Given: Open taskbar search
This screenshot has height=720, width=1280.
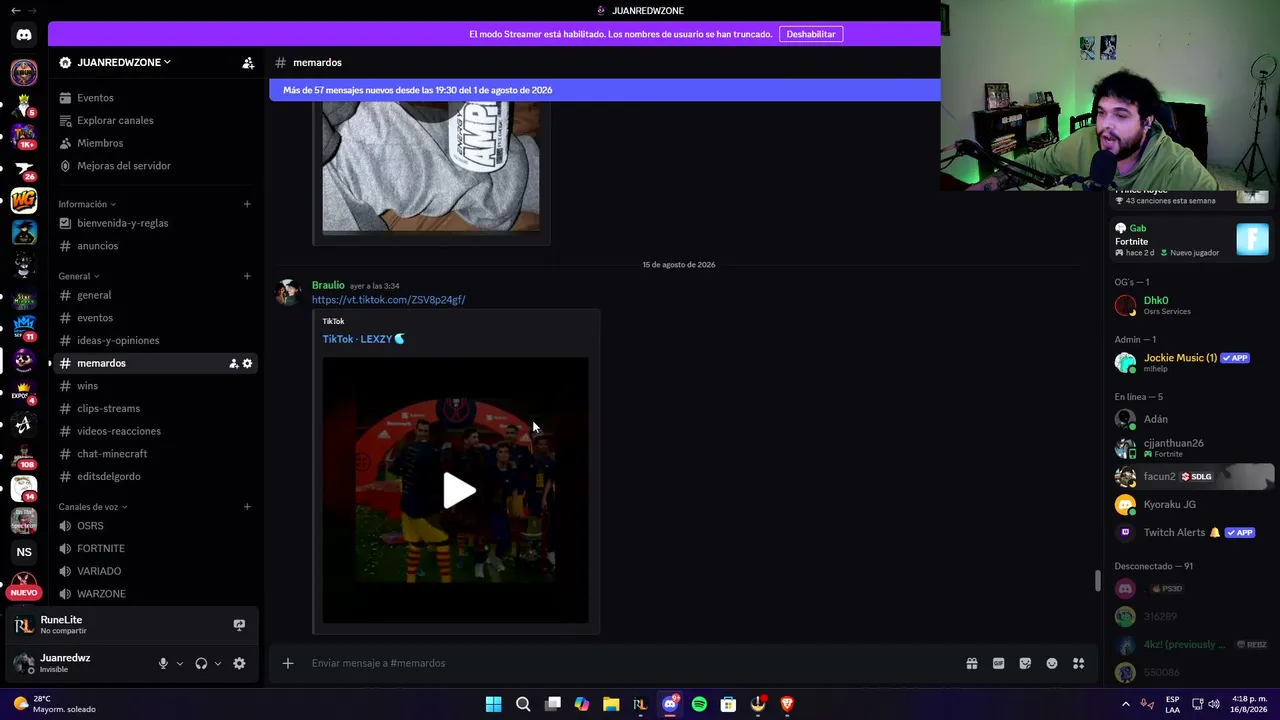Looking at the screenshot, I should (523, 704).
